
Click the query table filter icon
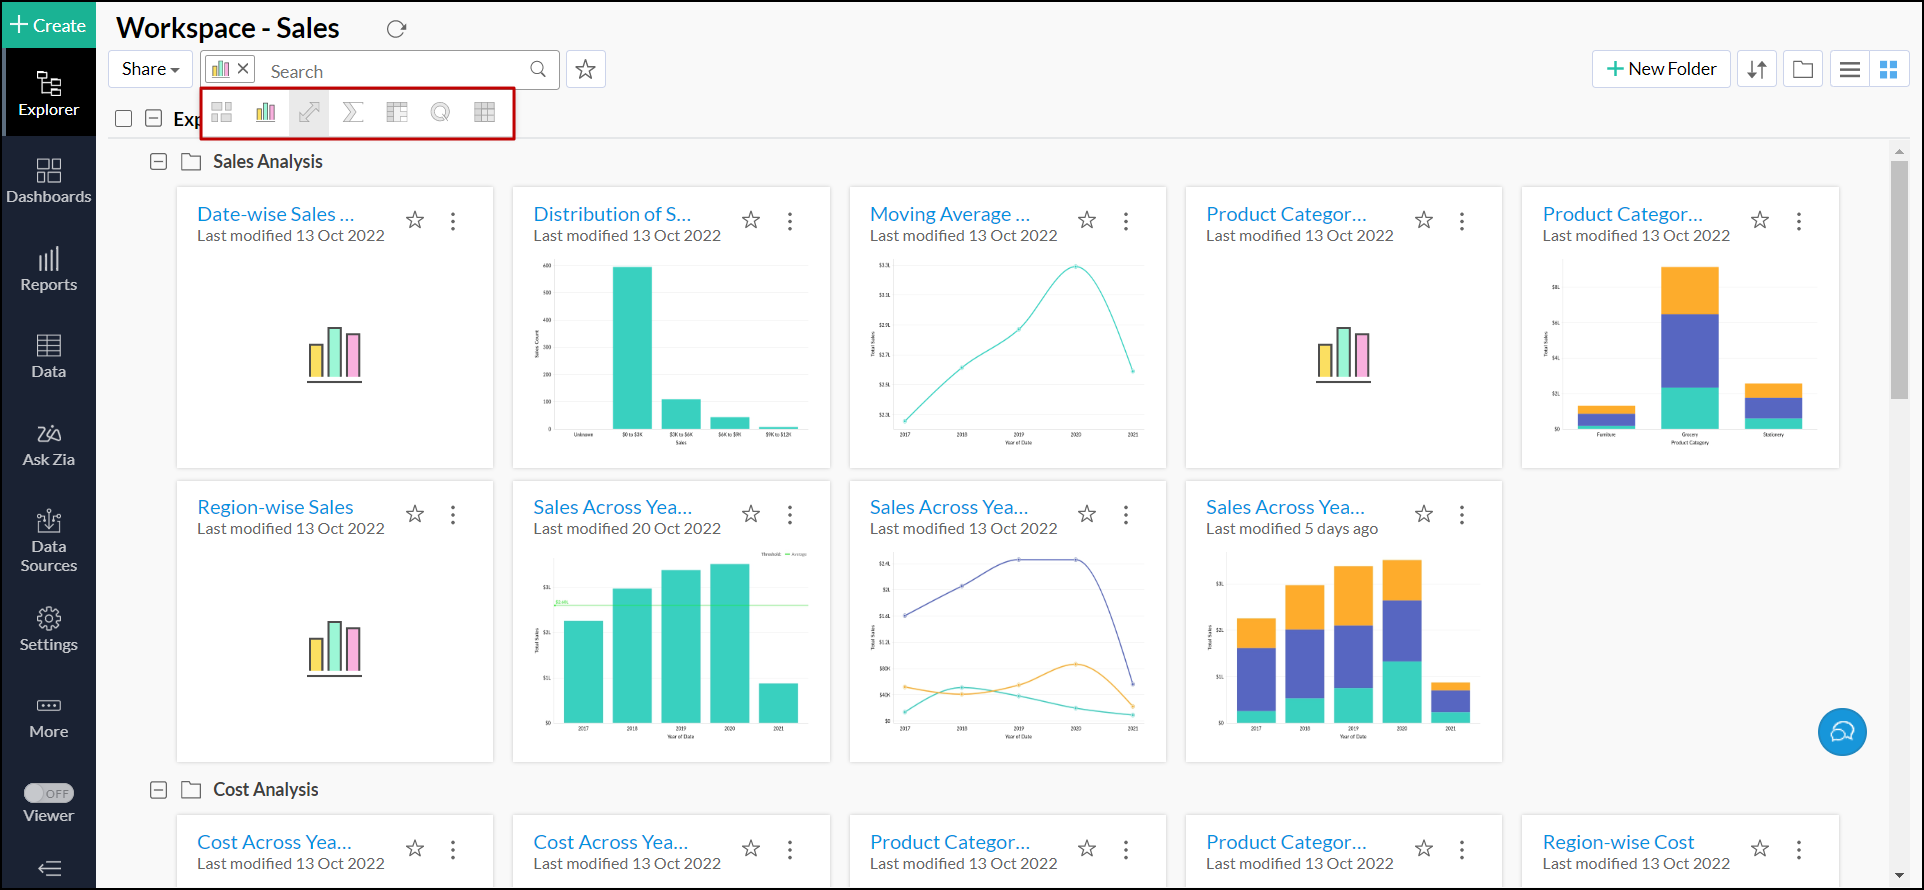pos(440,112)
